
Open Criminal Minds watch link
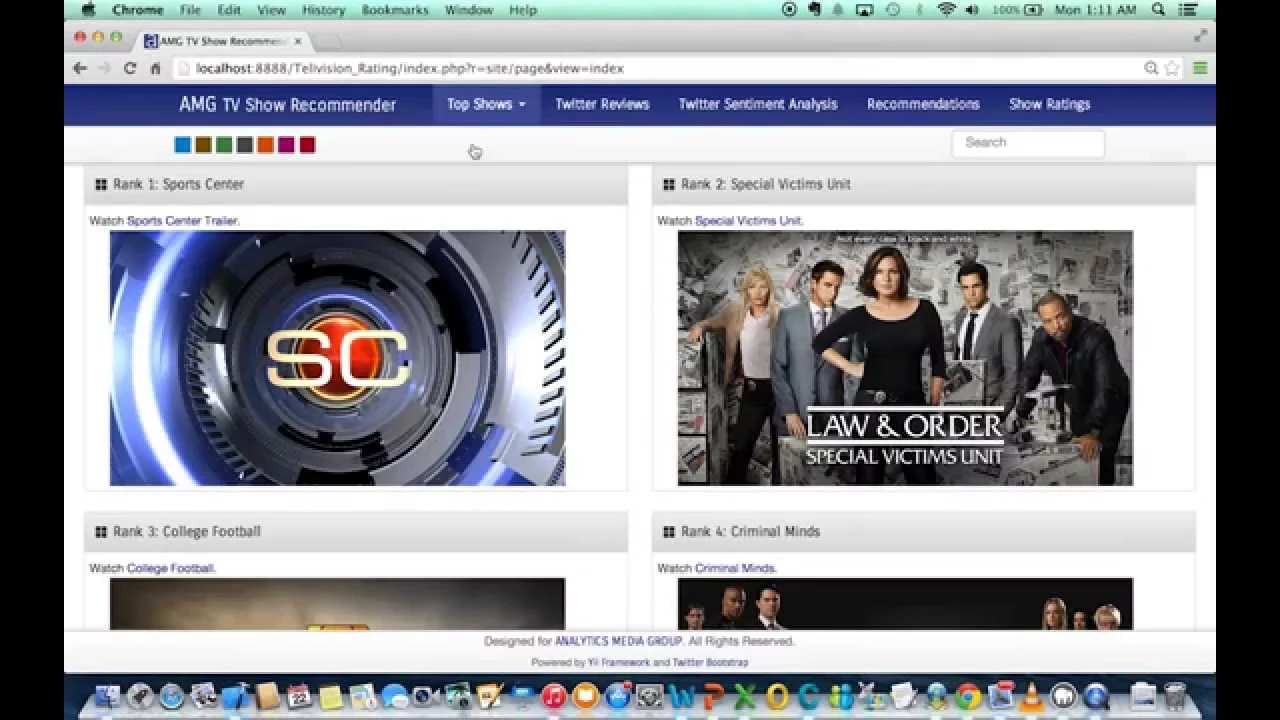click(x=735, y=568)
